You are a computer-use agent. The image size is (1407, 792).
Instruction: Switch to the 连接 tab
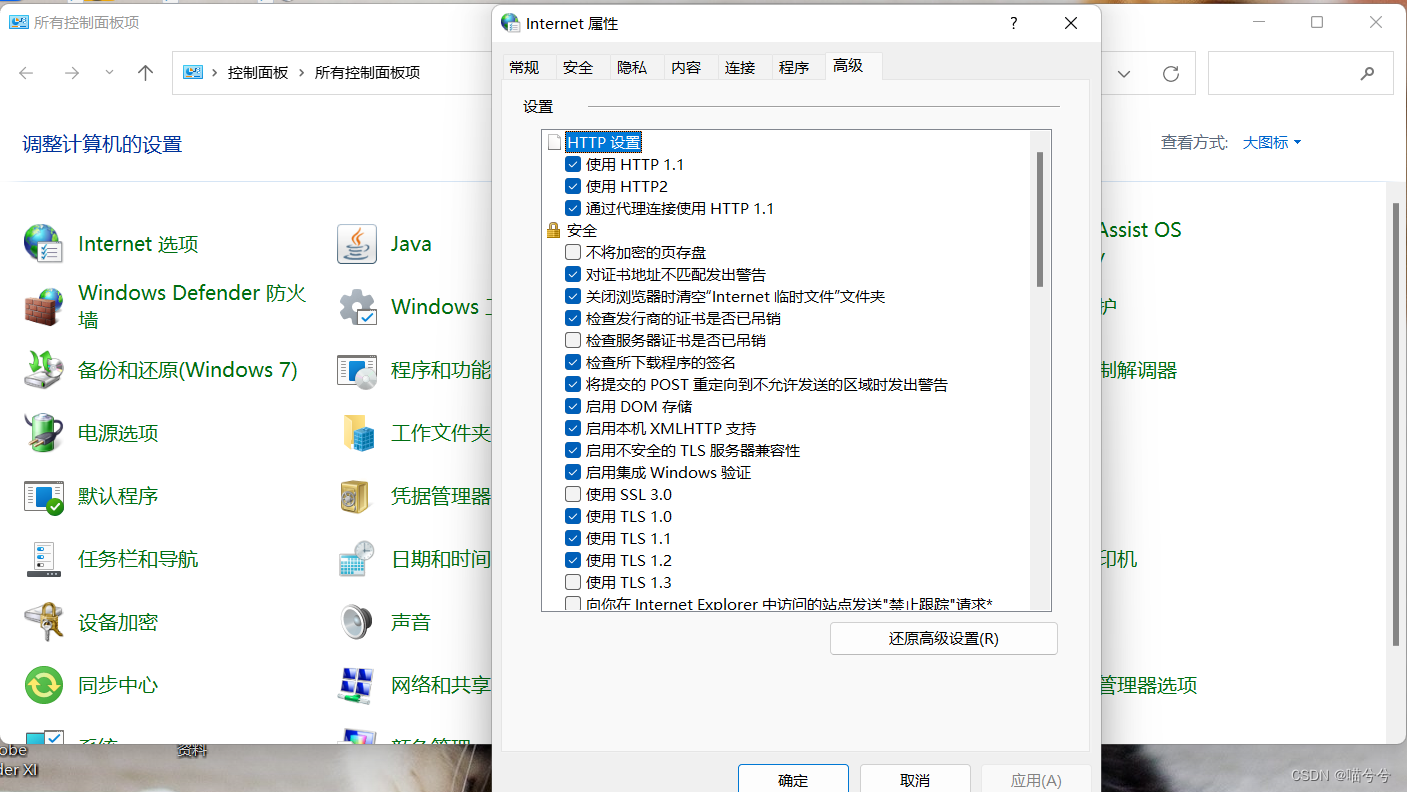(x=740, y=68)
